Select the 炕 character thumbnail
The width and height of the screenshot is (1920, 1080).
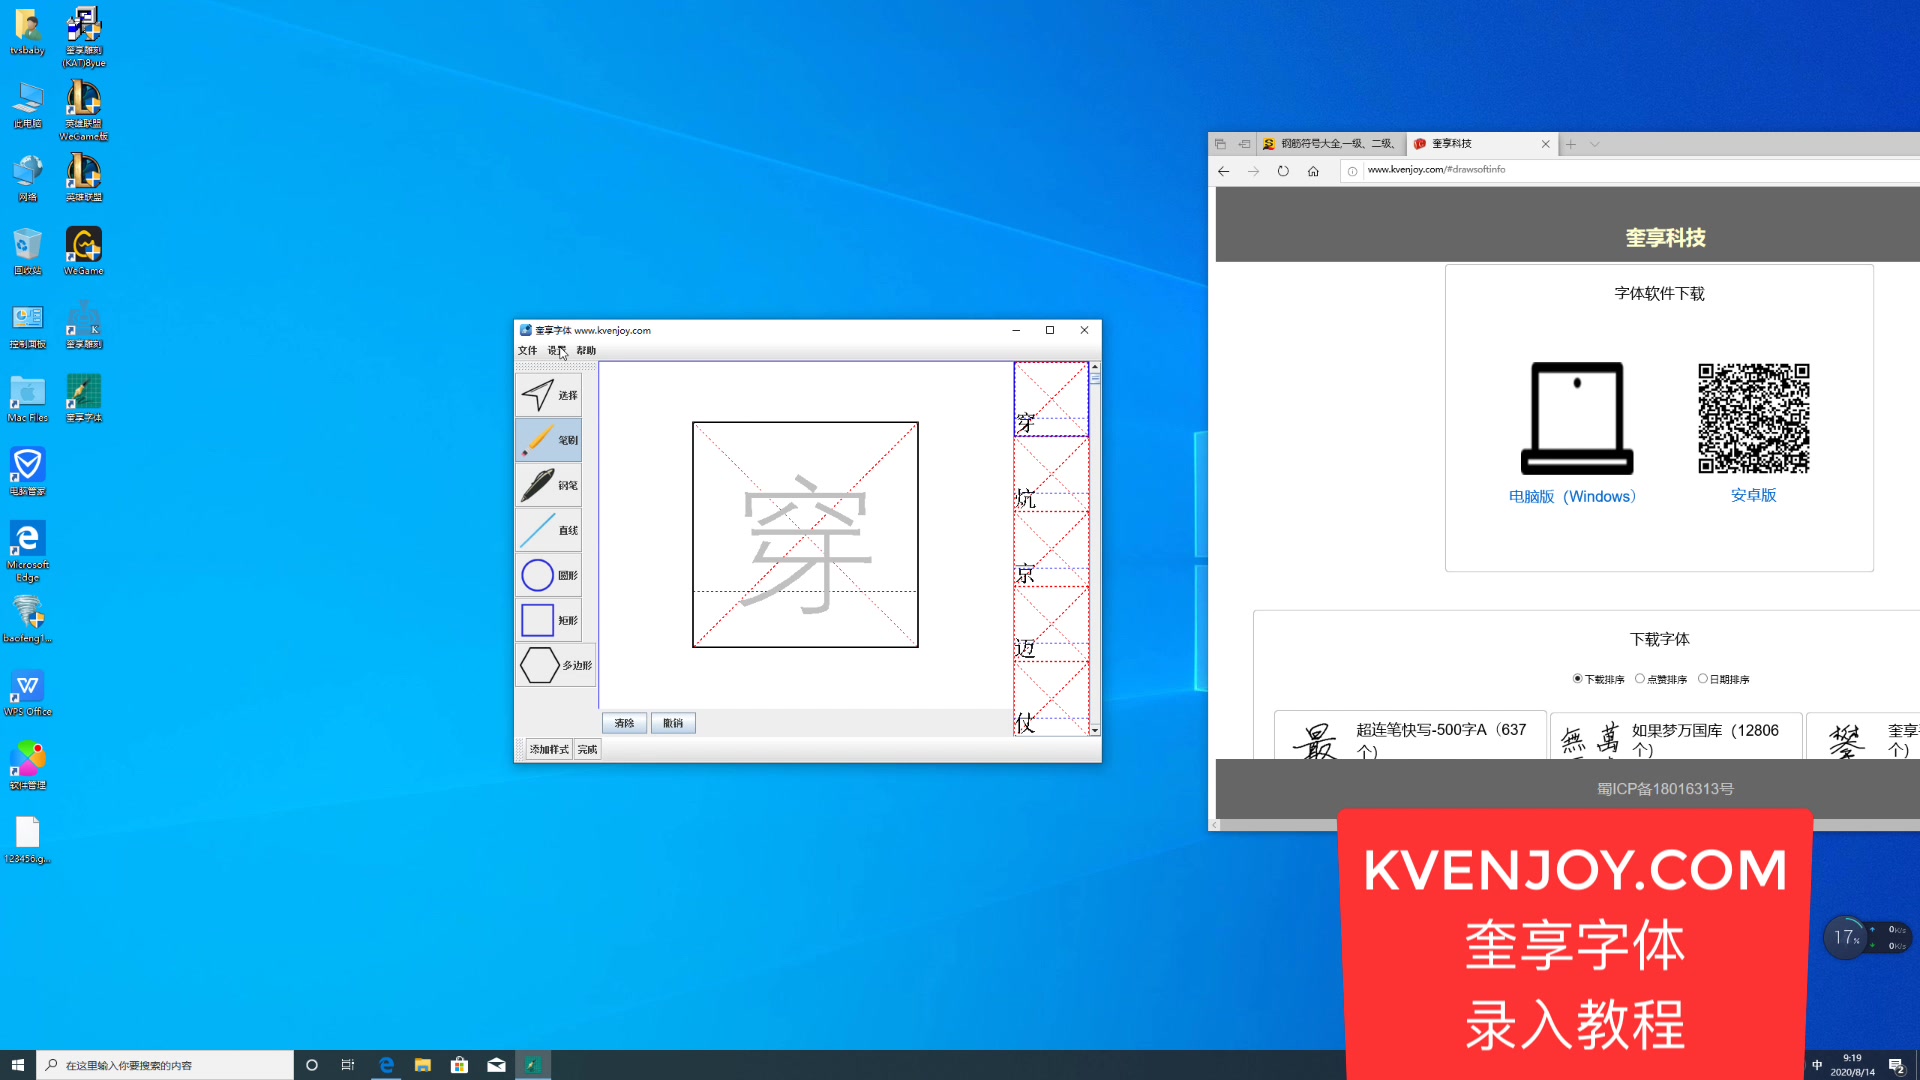pos(1051,474)
